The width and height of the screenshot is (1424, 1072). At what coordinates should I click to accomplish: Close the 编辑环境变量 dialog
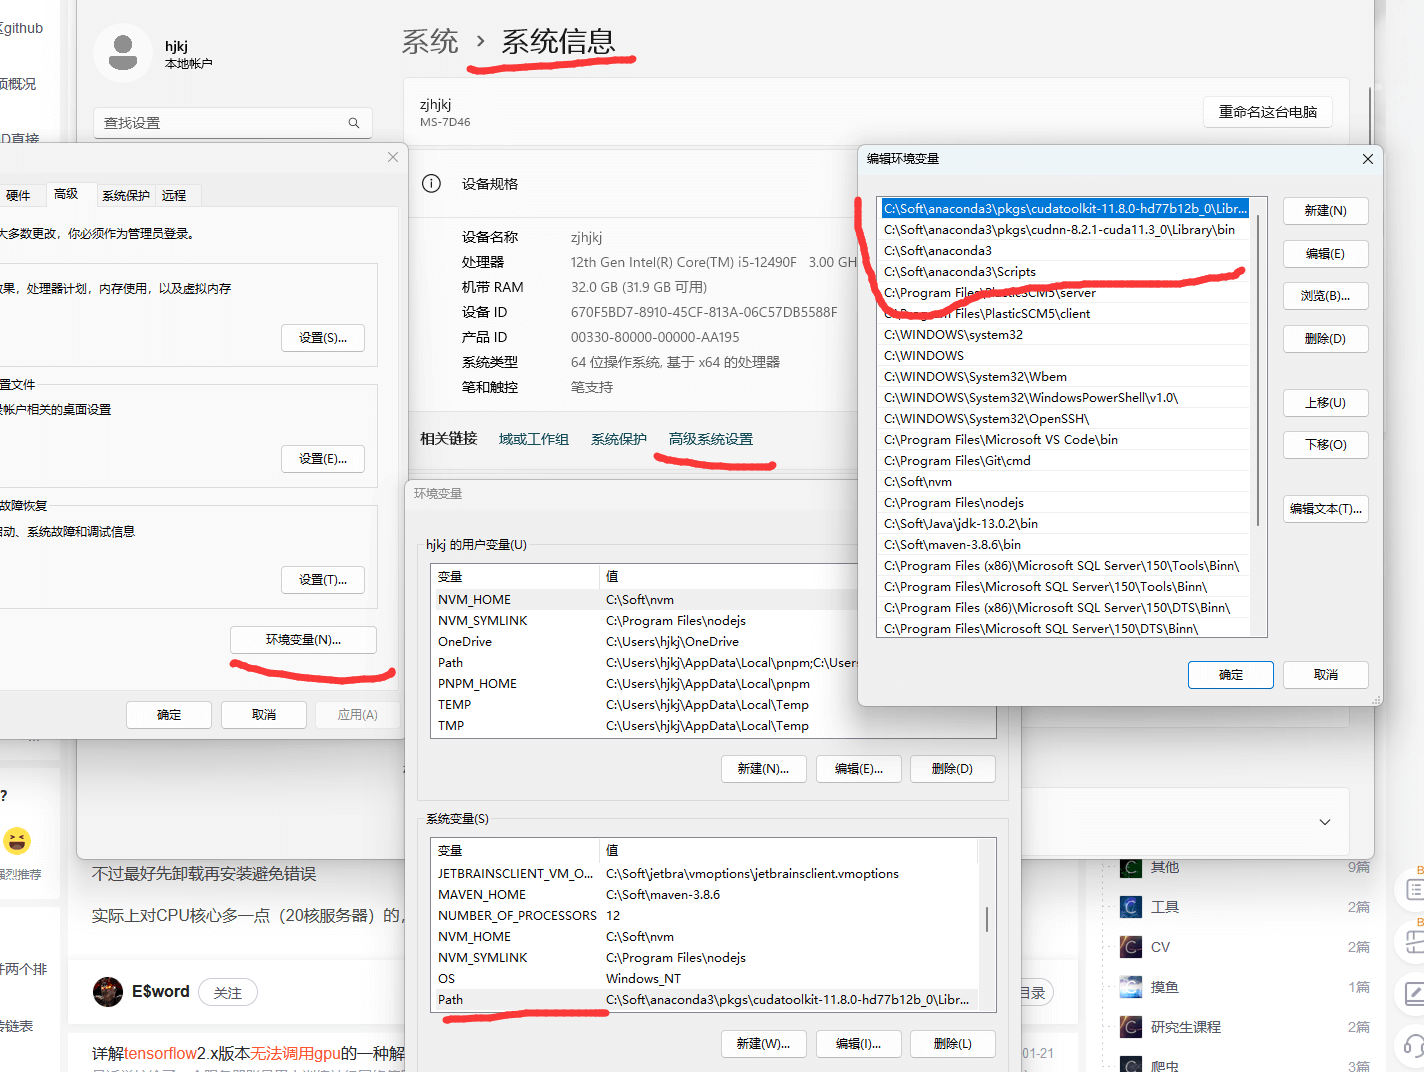pyautogui.click(x=1367, y=159)
